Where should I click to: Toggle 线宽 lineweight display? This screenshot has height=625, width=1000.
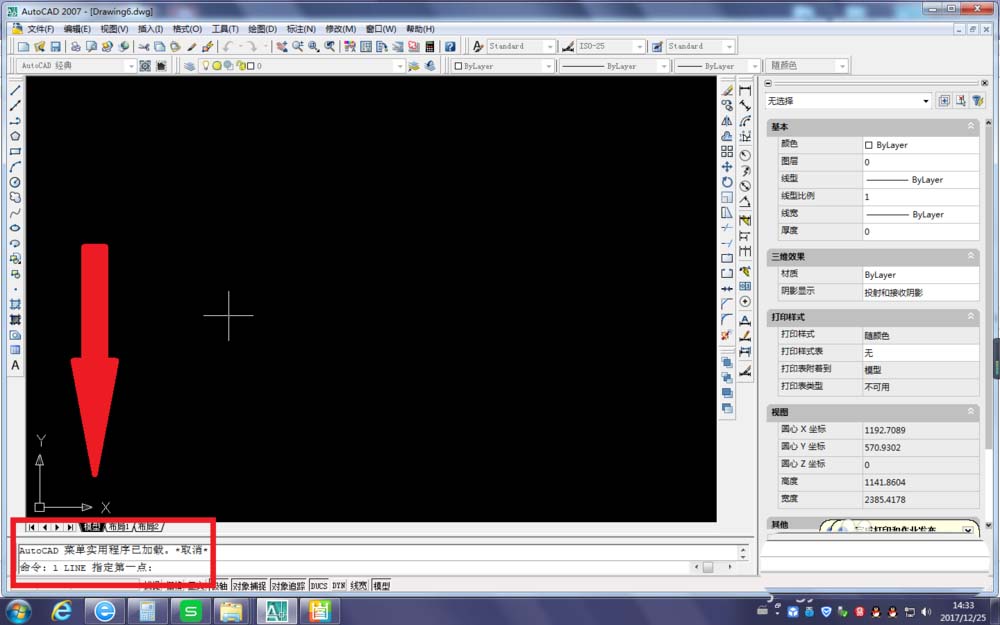pos(359,585)
